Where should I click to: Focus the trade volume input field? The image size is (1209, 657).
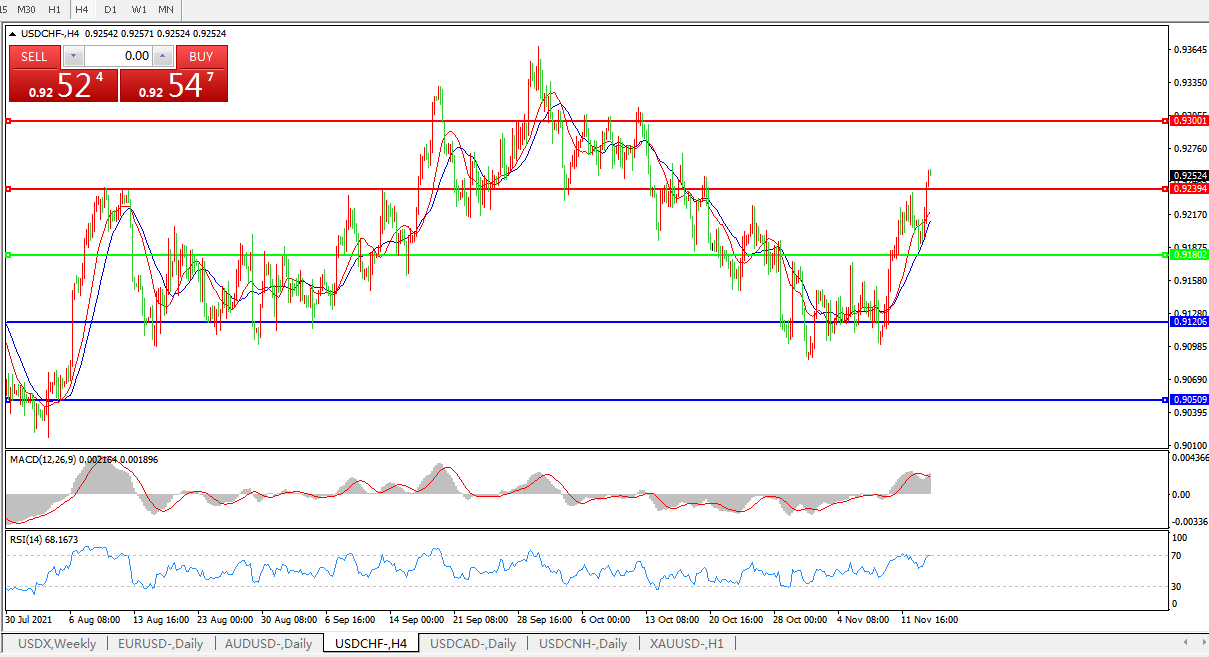(x=118, y=57)
